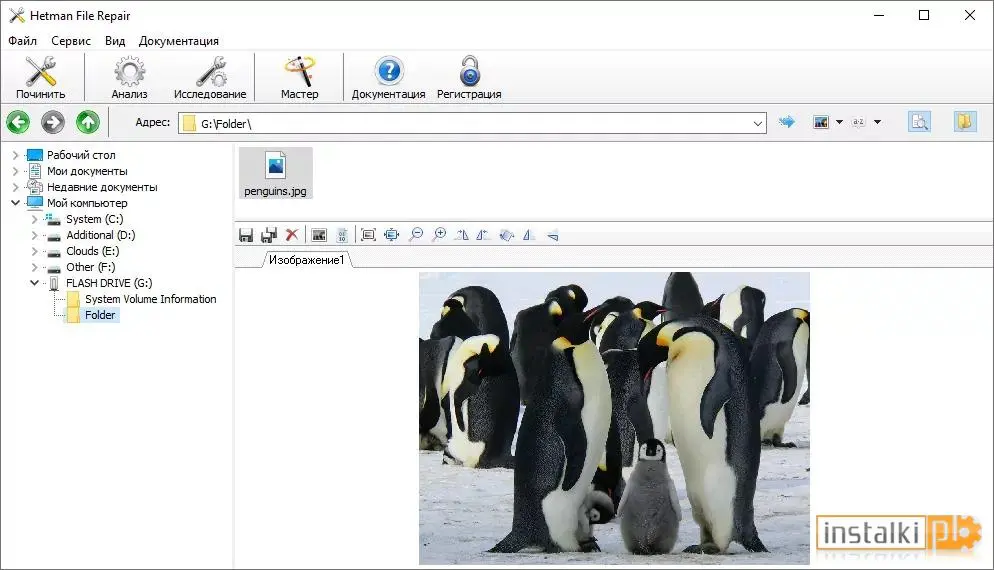Screen dimensions: 994x570
Task: Click the red X delete icon
Action: pos(292,235)
